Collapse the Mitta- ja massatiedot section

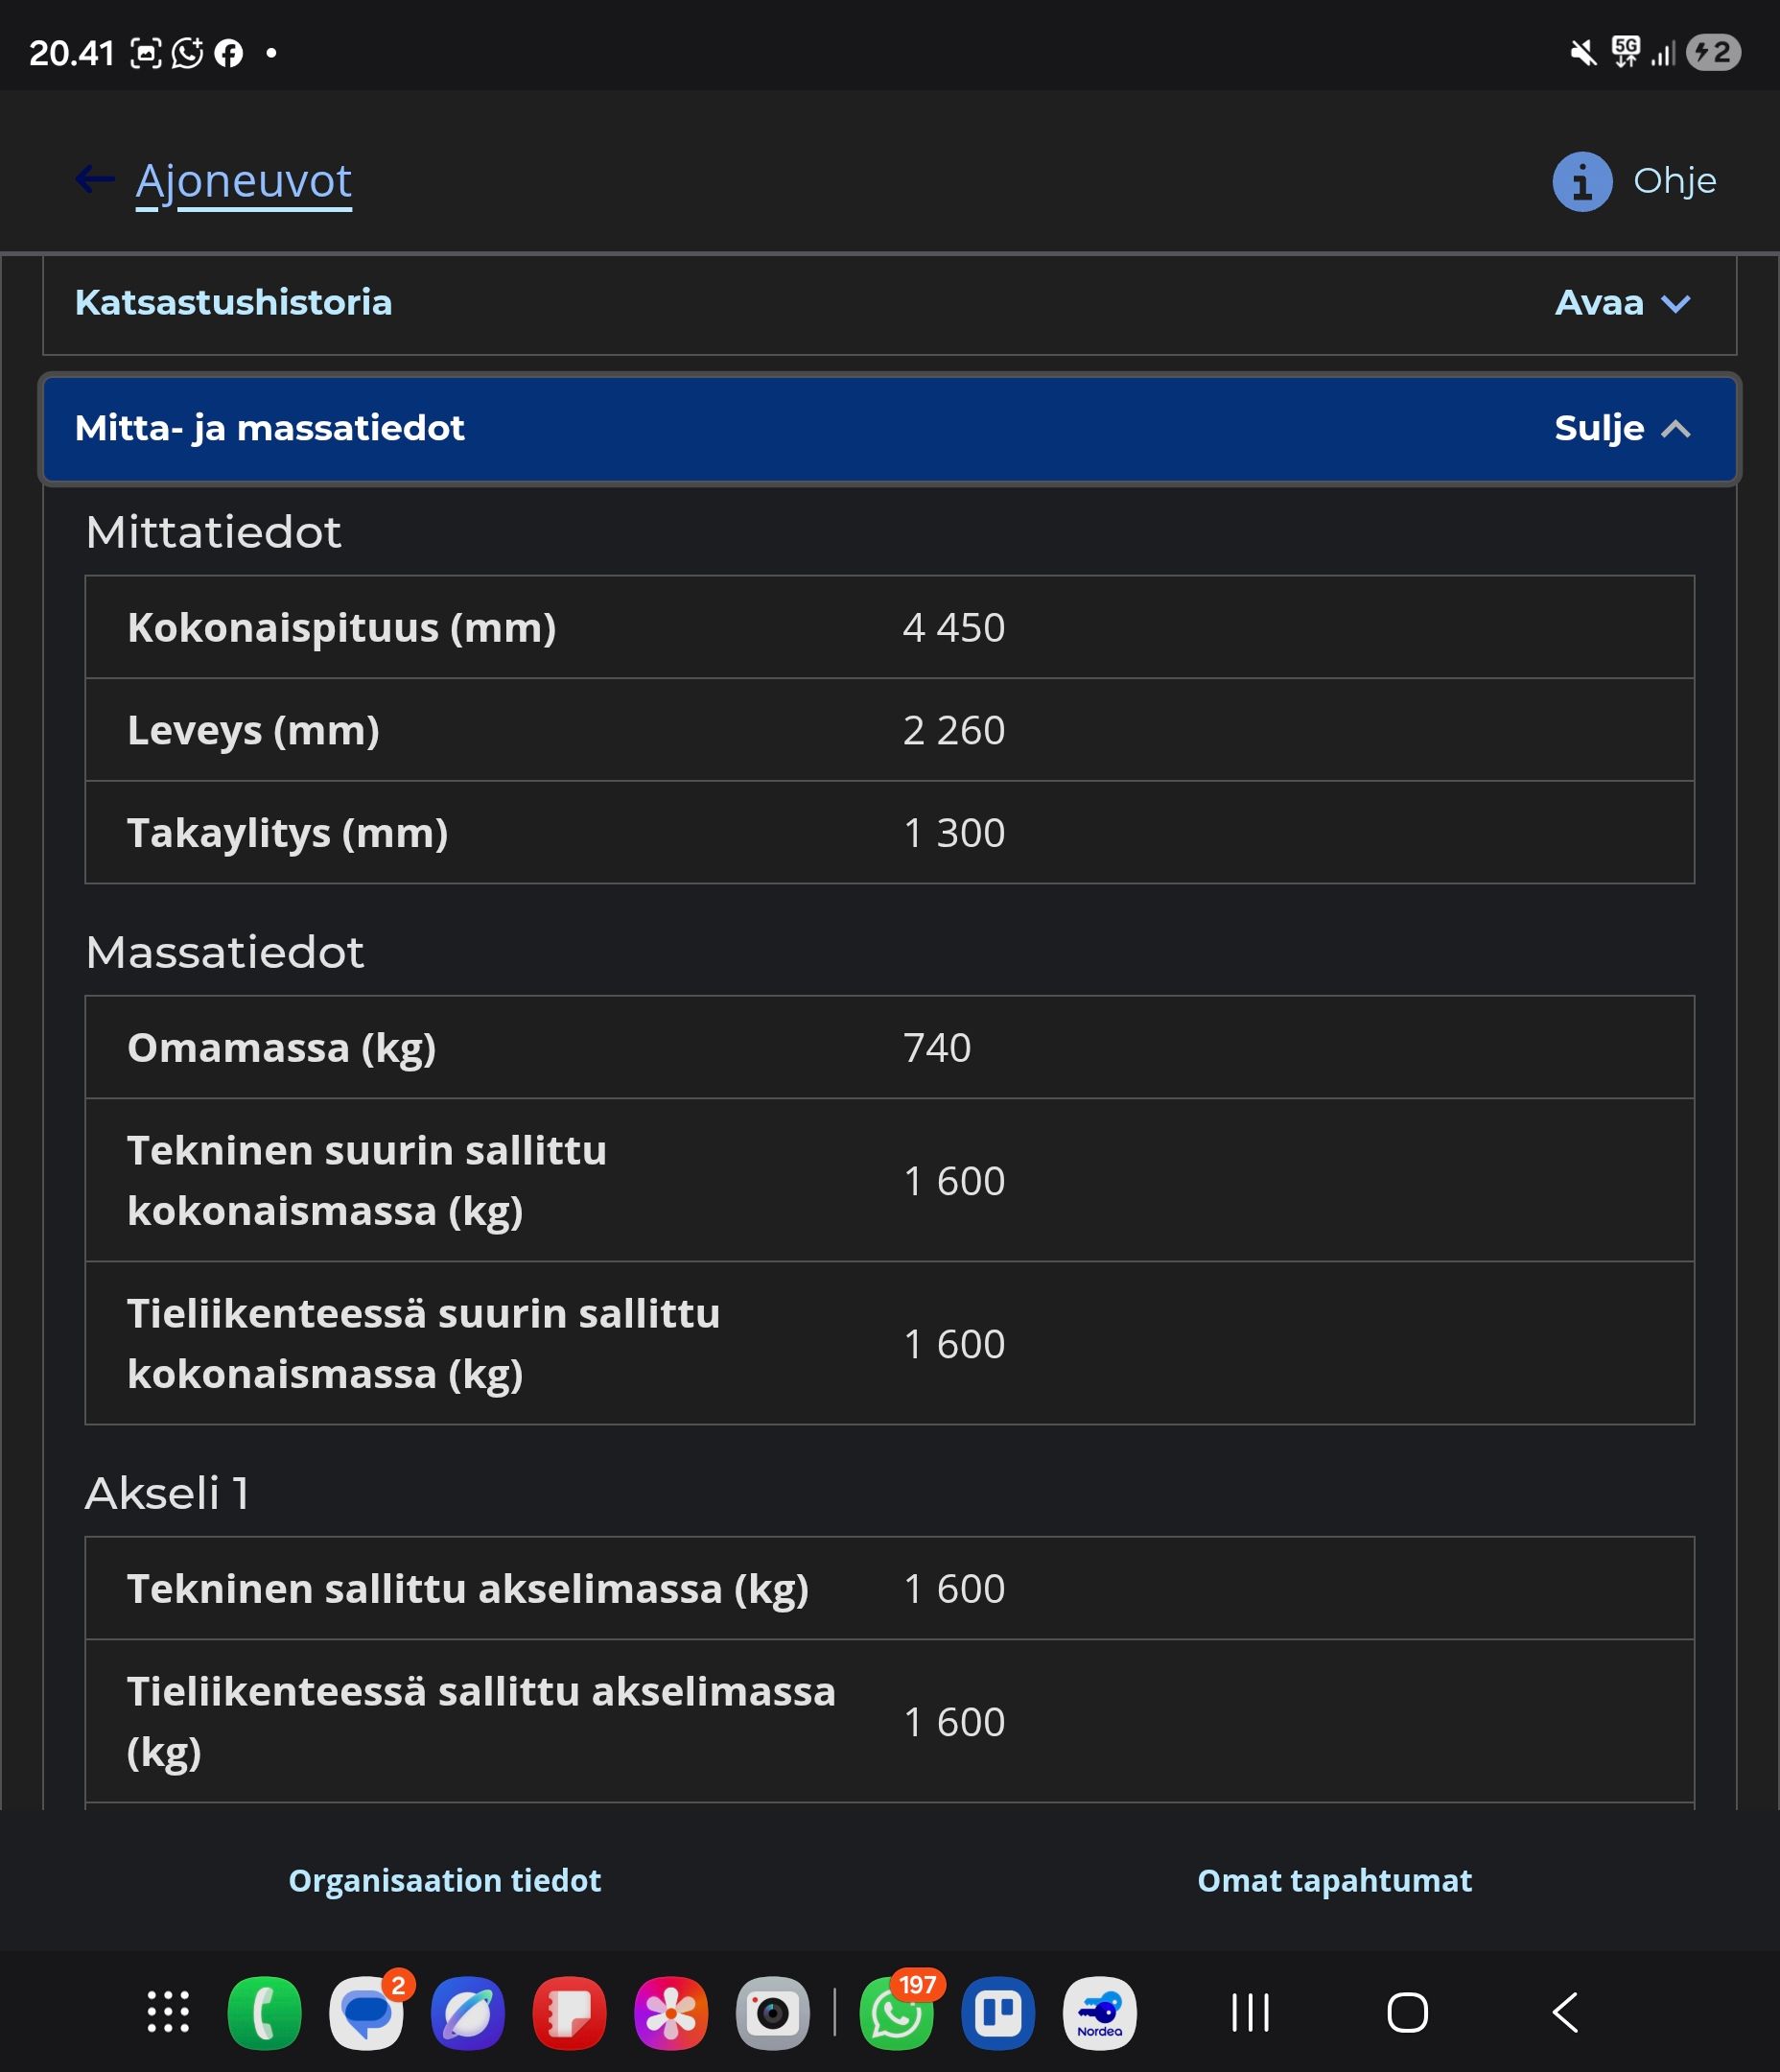point(889,429)
